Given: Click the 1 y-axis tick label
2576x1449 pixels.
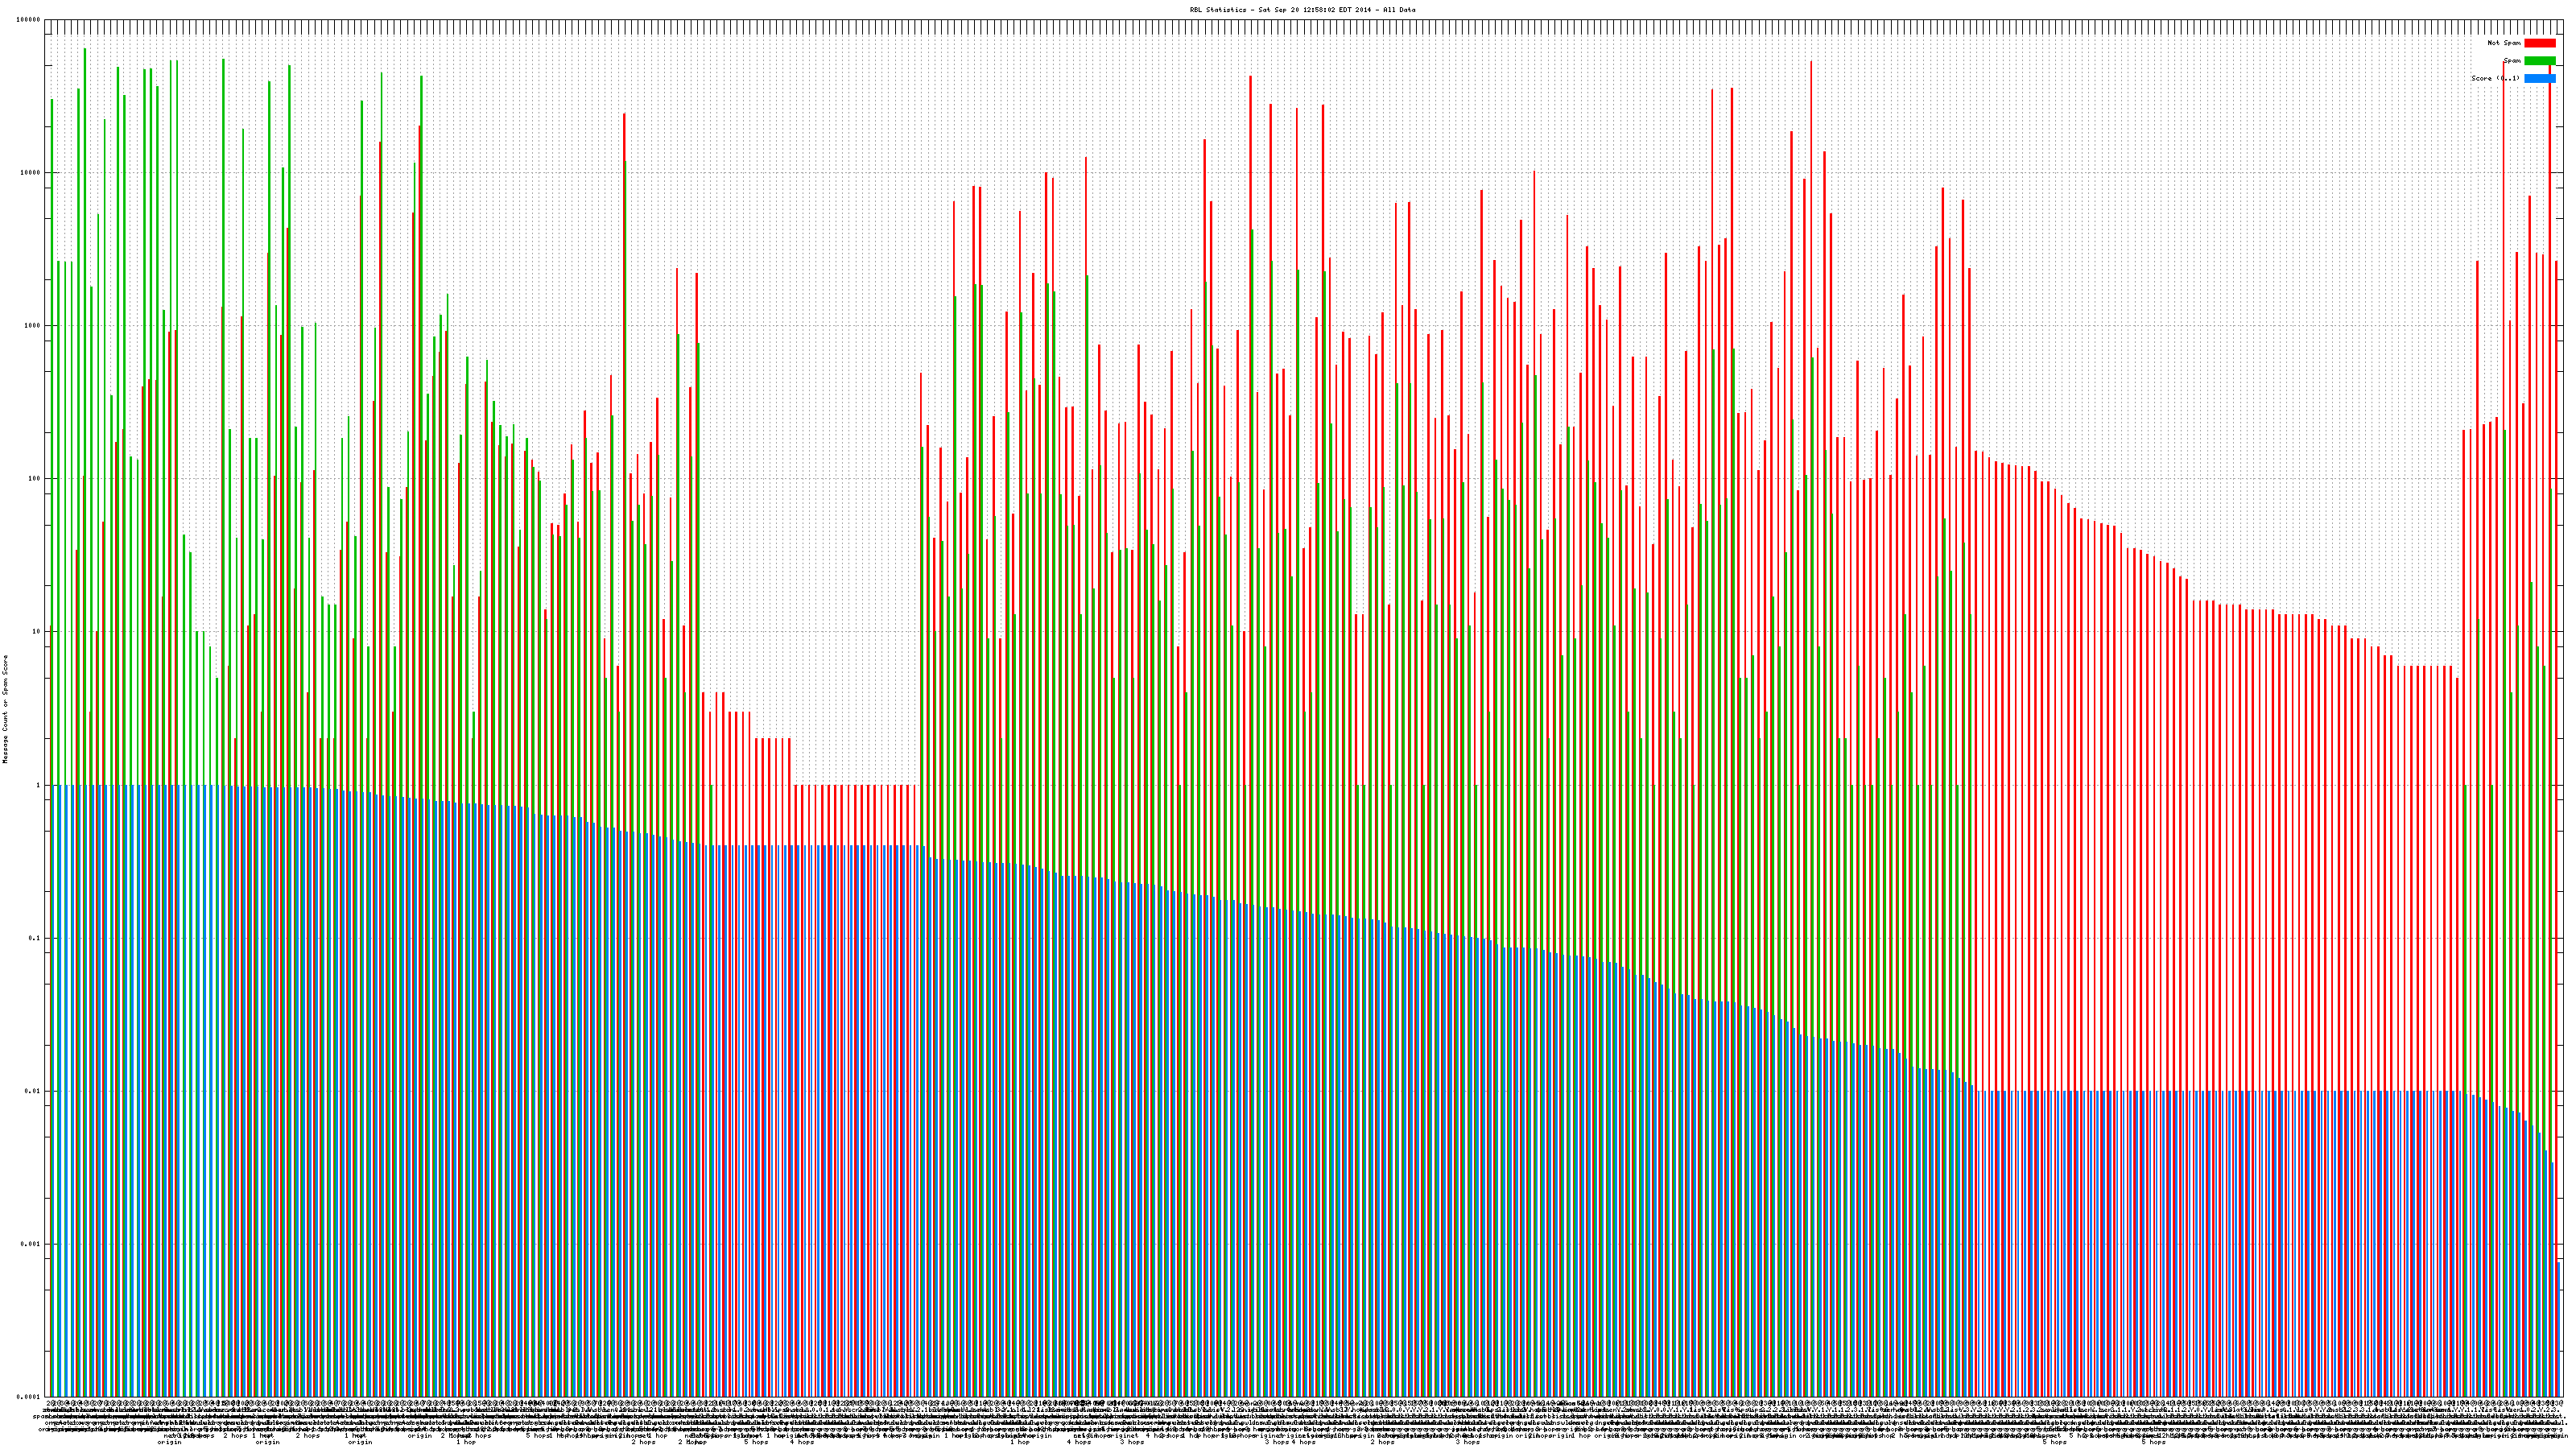Looking at the screenshot, I should tap(39, 785).
